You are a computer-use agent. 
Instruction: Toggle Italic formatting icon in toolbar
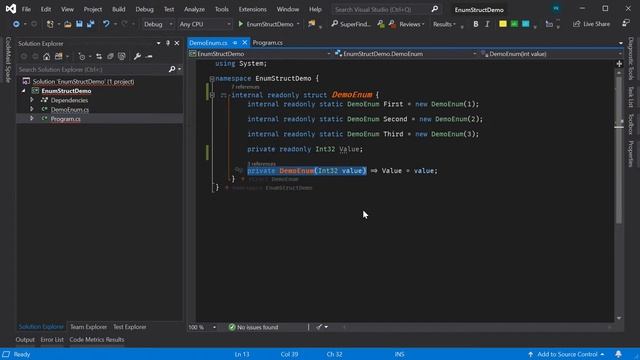(x=487, y=24)
